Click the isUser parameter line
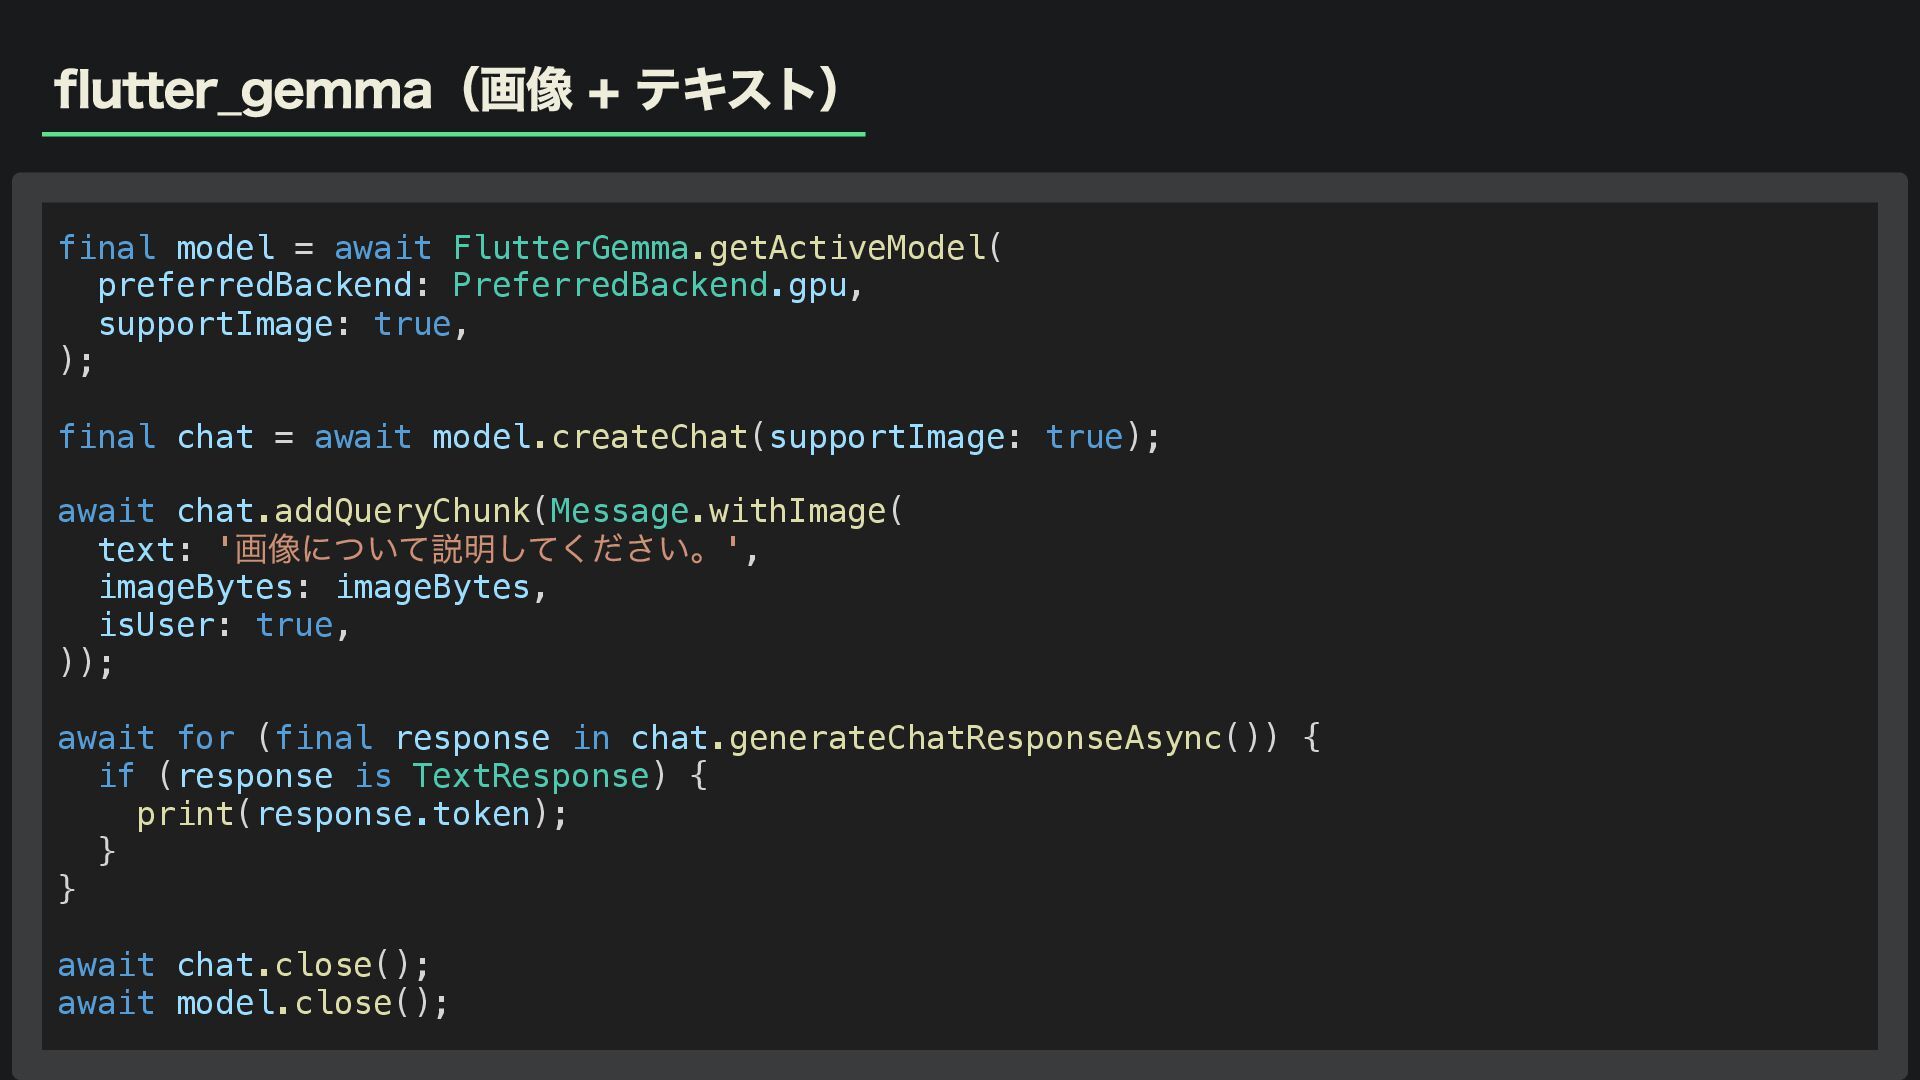 click(224, 625)
